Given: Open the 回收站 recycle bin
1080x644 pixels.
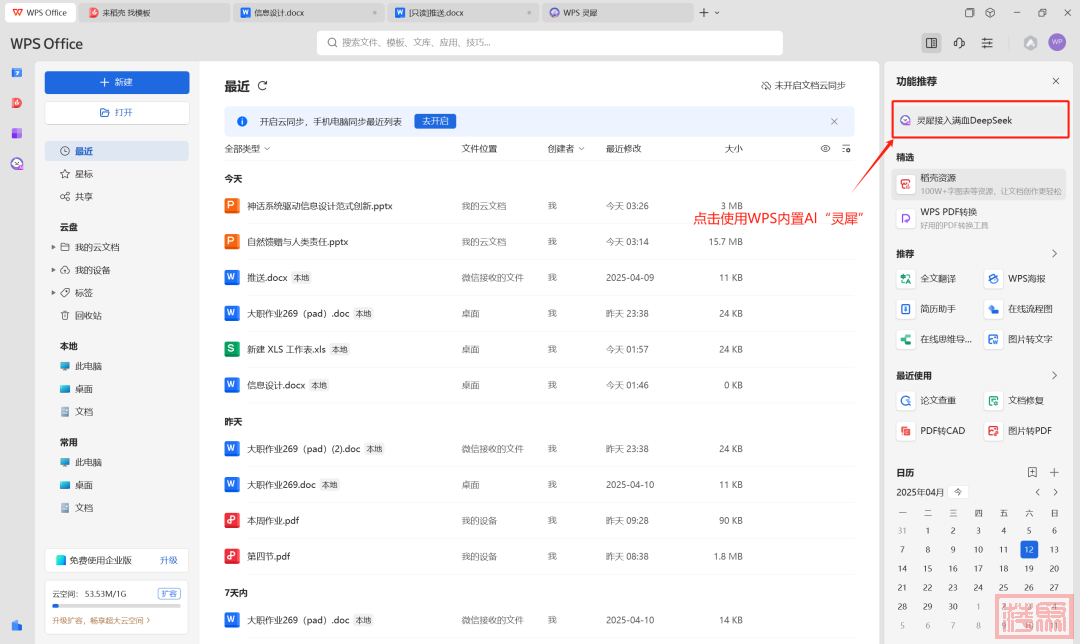Looking at the screenshot, I should pyautogui.click(x=81, y=315).
